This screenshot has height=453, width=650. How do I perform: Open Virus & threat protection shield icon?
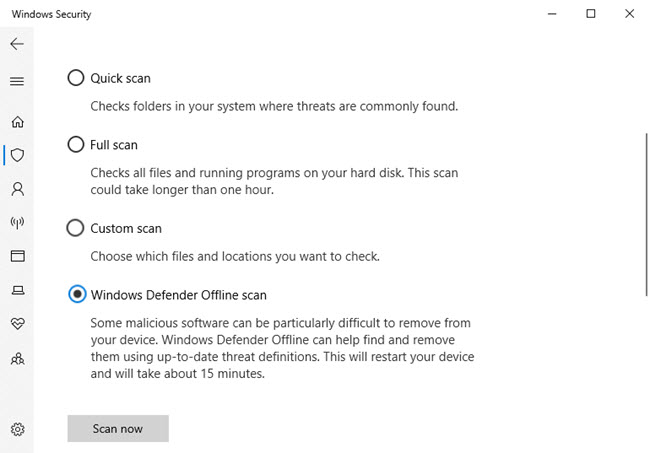click(17, 155)
